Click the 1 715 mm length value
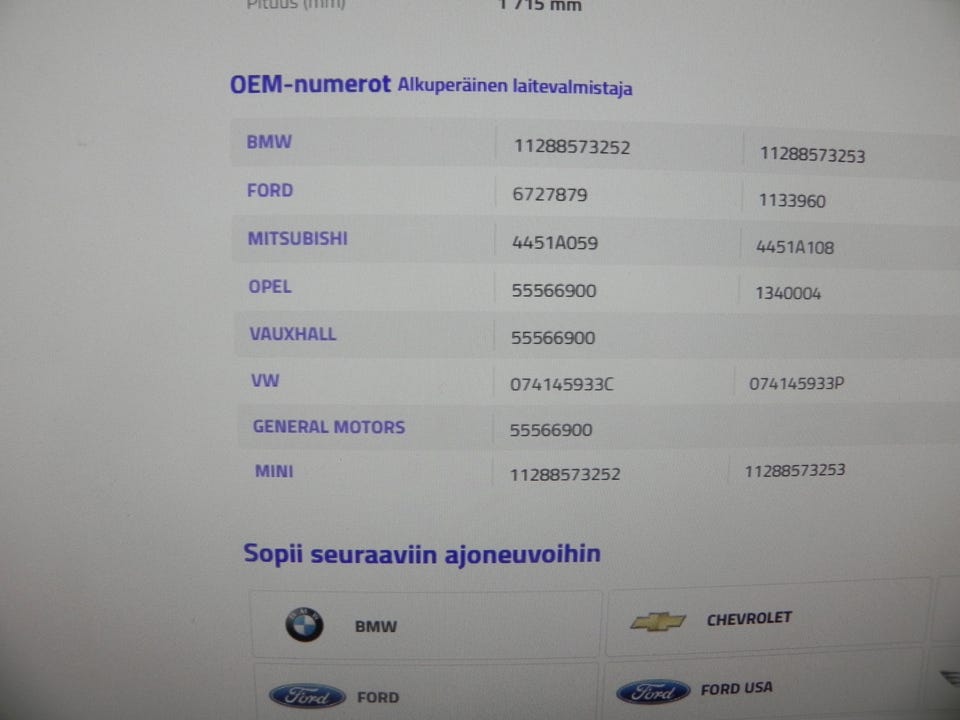The width and height of the screenshot is (960, 720). [x=539, y=6]
